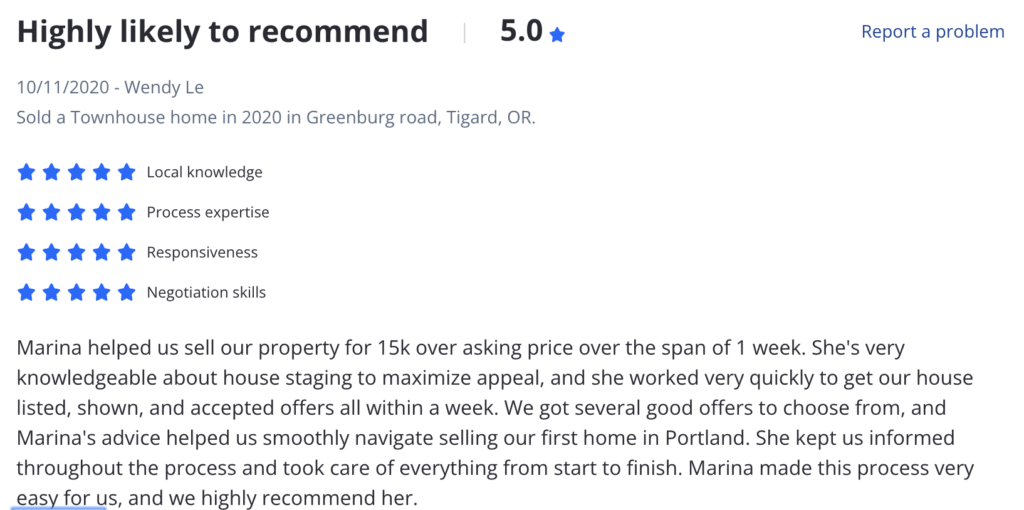The height and width of the screenshot is (510, 1024).
Task: Click the third star in Process expertise row
Action: (x=76, y=212)
